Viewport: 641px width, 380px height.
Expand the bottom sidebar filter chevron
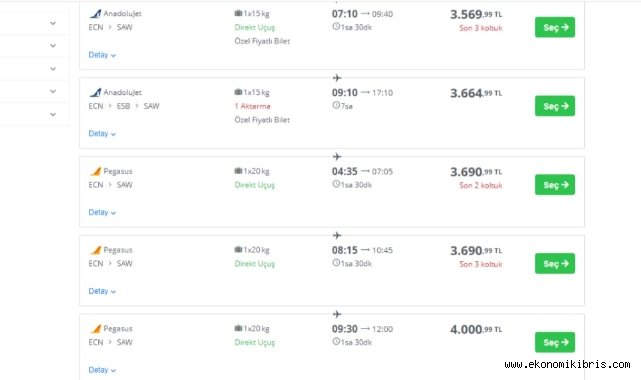coord(53,114)
